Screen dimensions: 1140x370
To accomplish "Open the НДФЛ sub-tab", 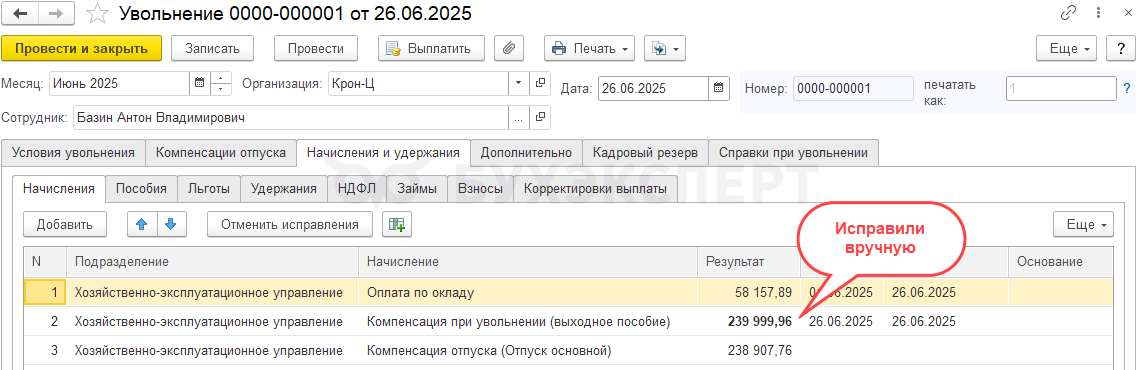I will [x=356, y=188].
